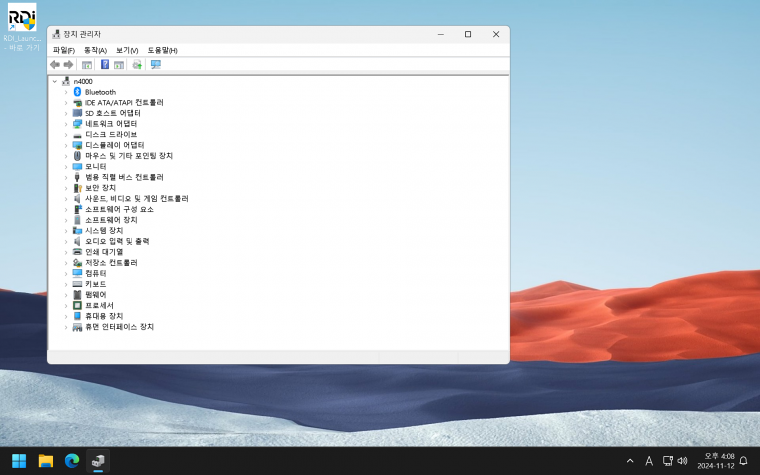Expand the 네트워크 어댑터 node
The height and width of the screenshot is (475, 760).
coord(66,124)
